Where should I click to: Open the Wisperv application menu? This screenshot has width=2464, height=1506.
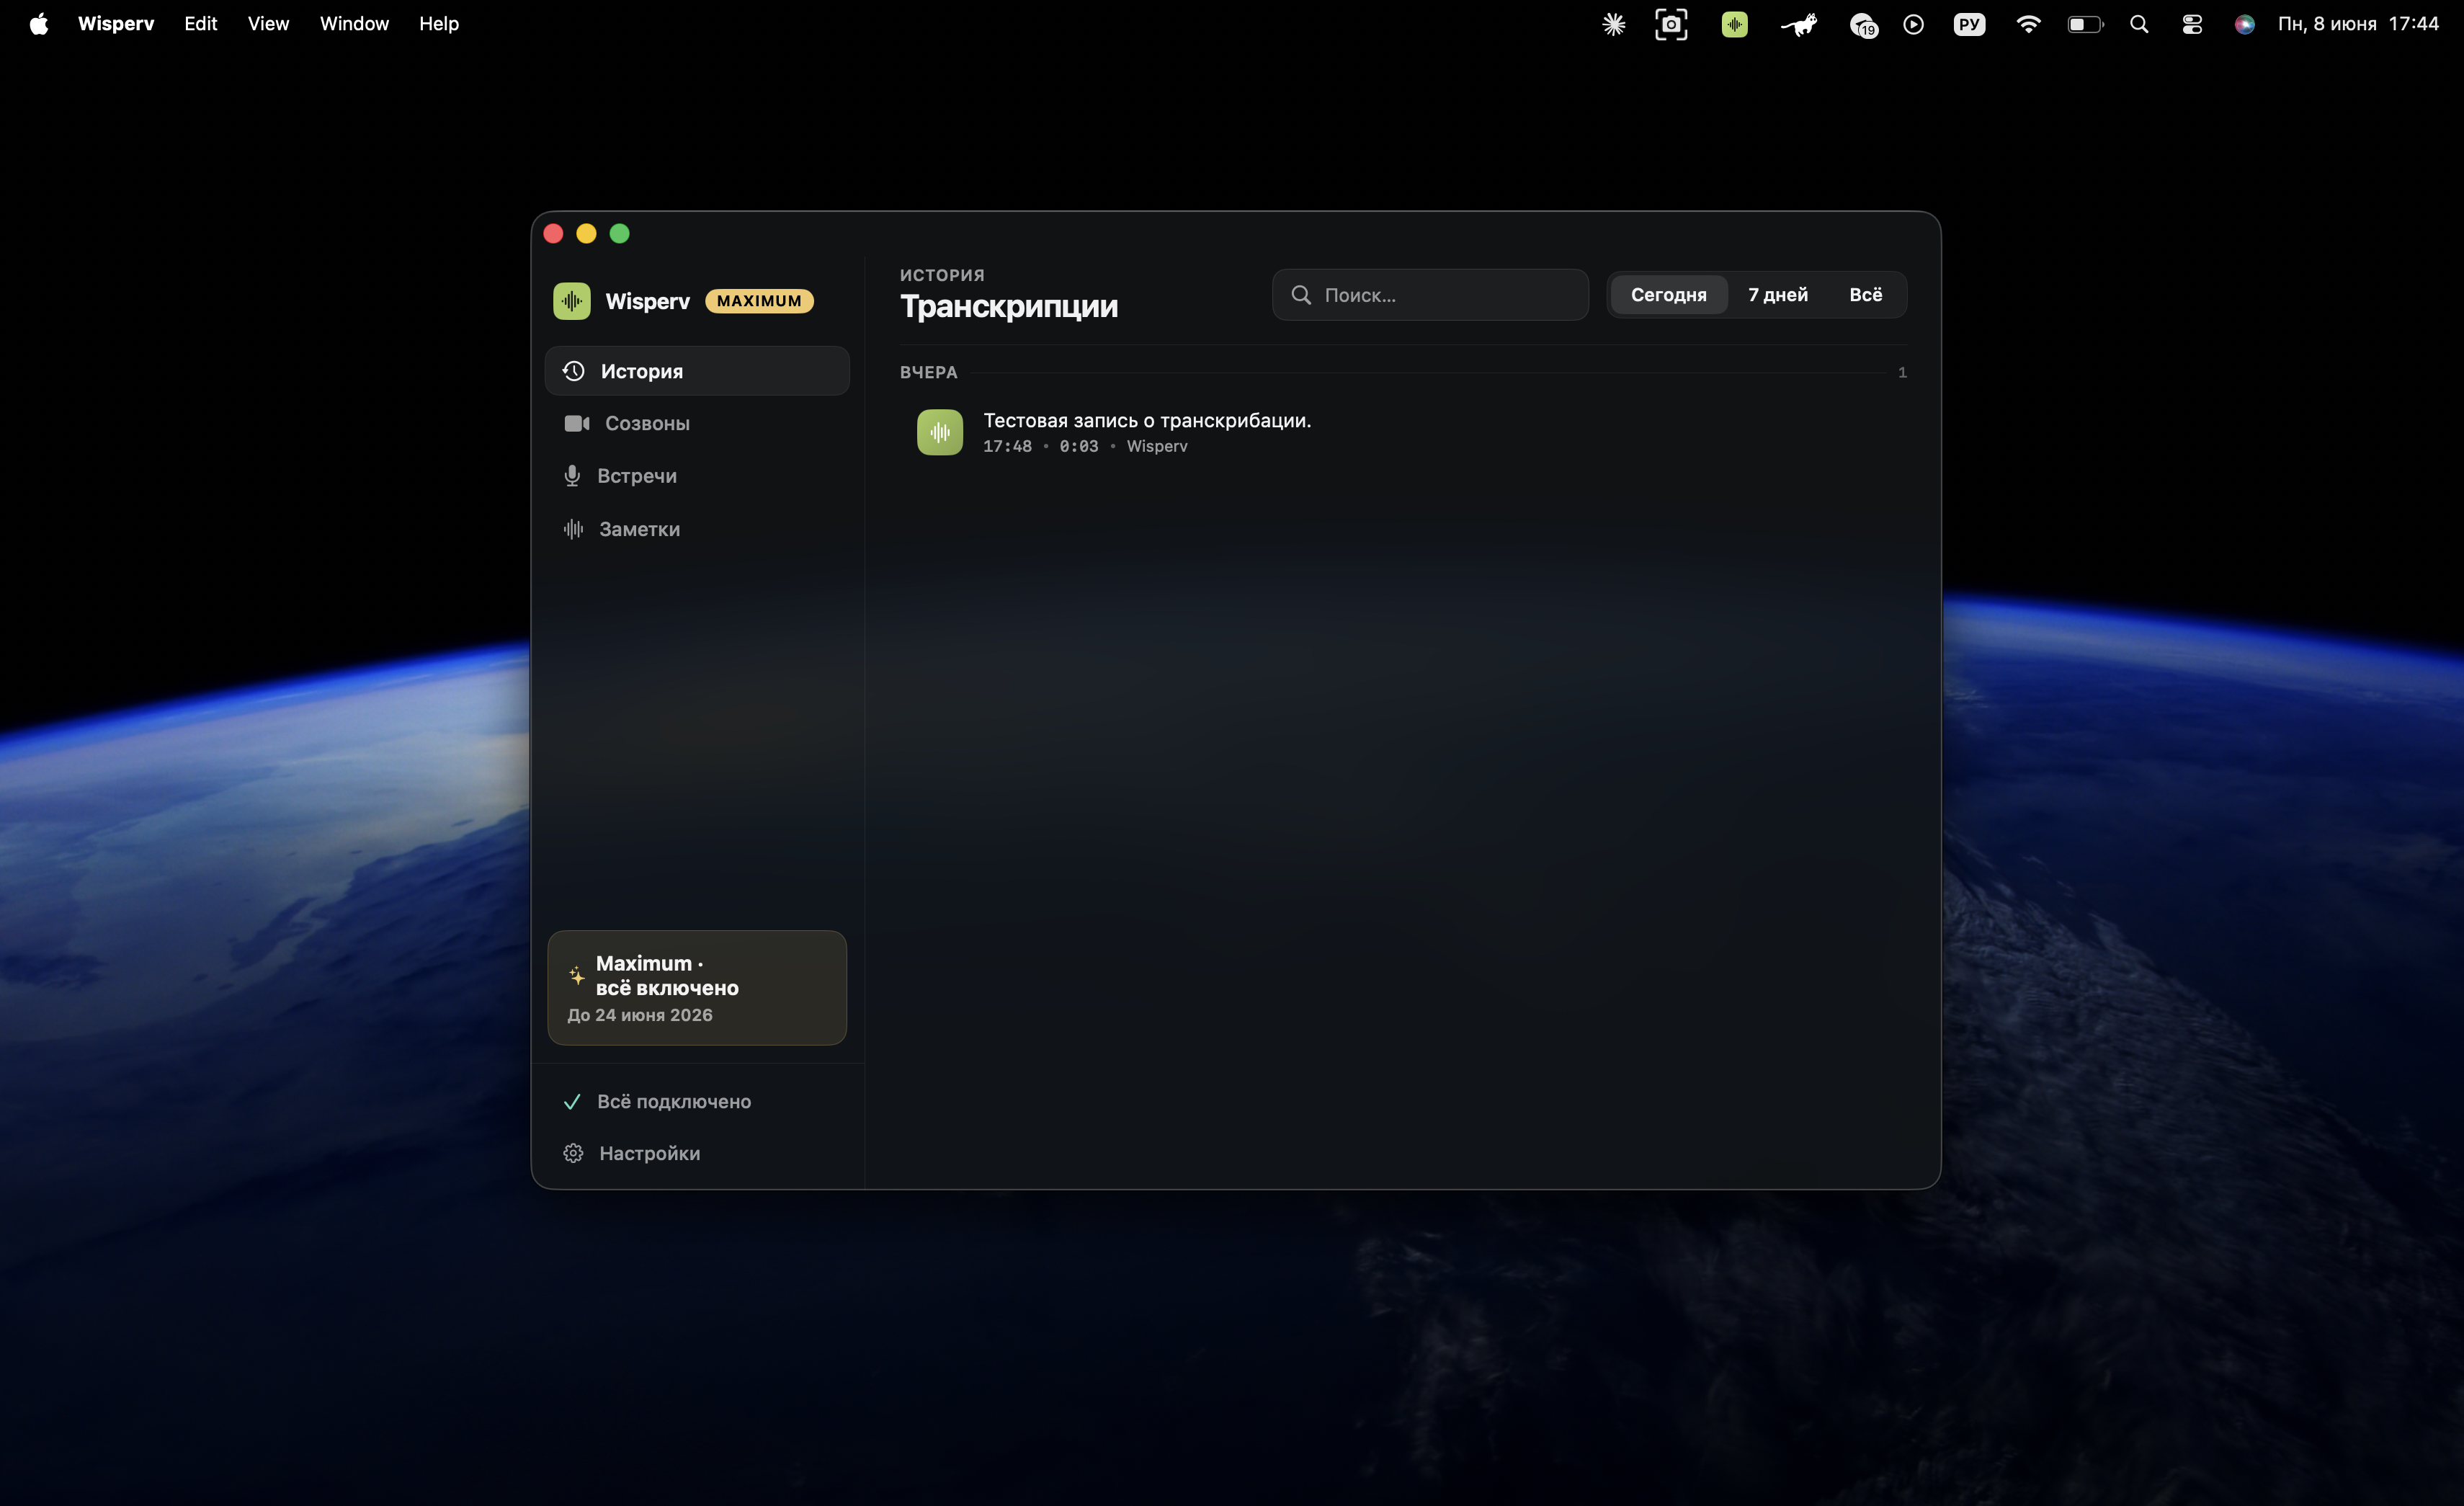[x=116, y=24]
